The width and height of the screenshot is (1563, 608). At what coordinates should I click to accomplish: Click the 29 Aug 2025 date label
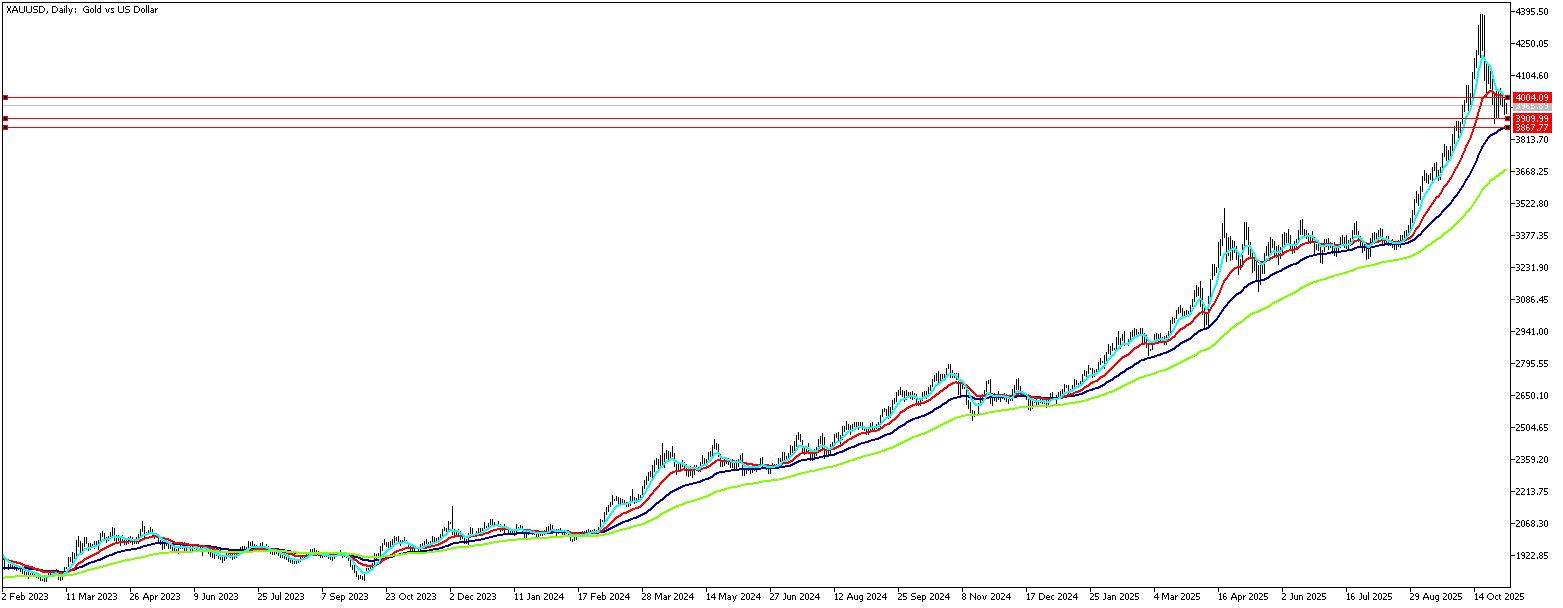[1436, 596]
